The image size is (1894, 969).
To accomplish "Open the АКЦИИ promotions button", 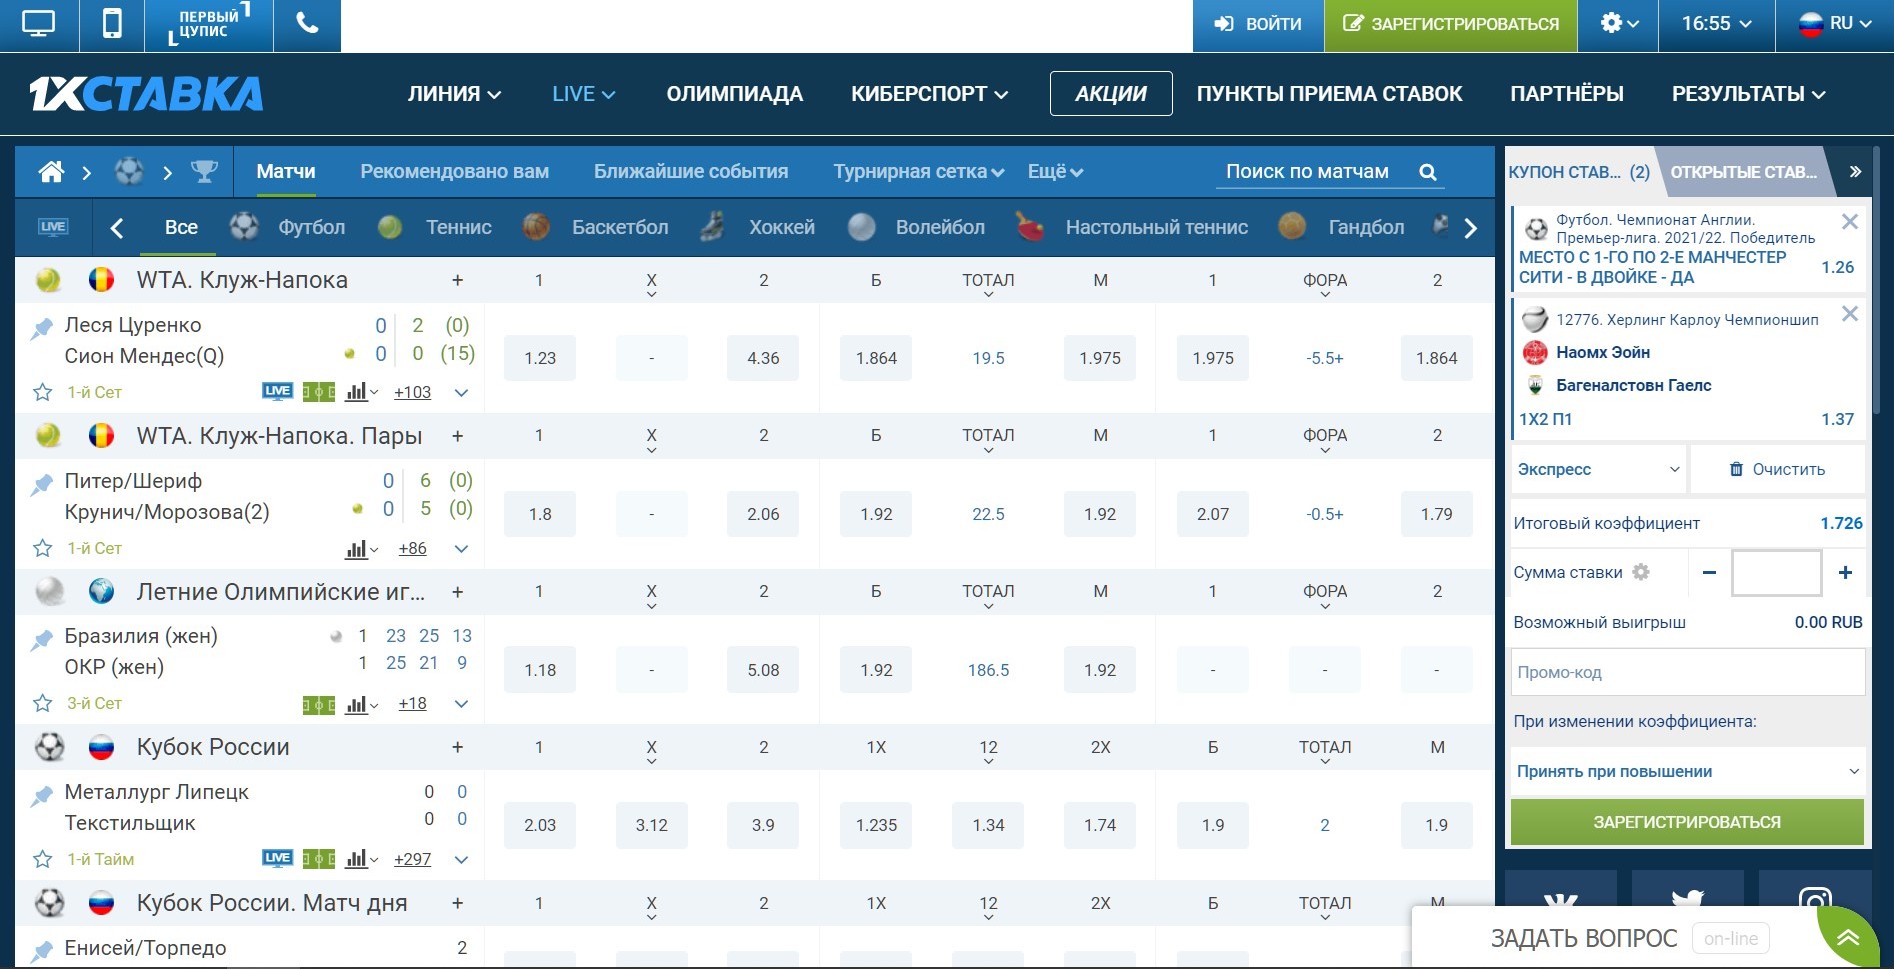I will tap(1111, 94).
